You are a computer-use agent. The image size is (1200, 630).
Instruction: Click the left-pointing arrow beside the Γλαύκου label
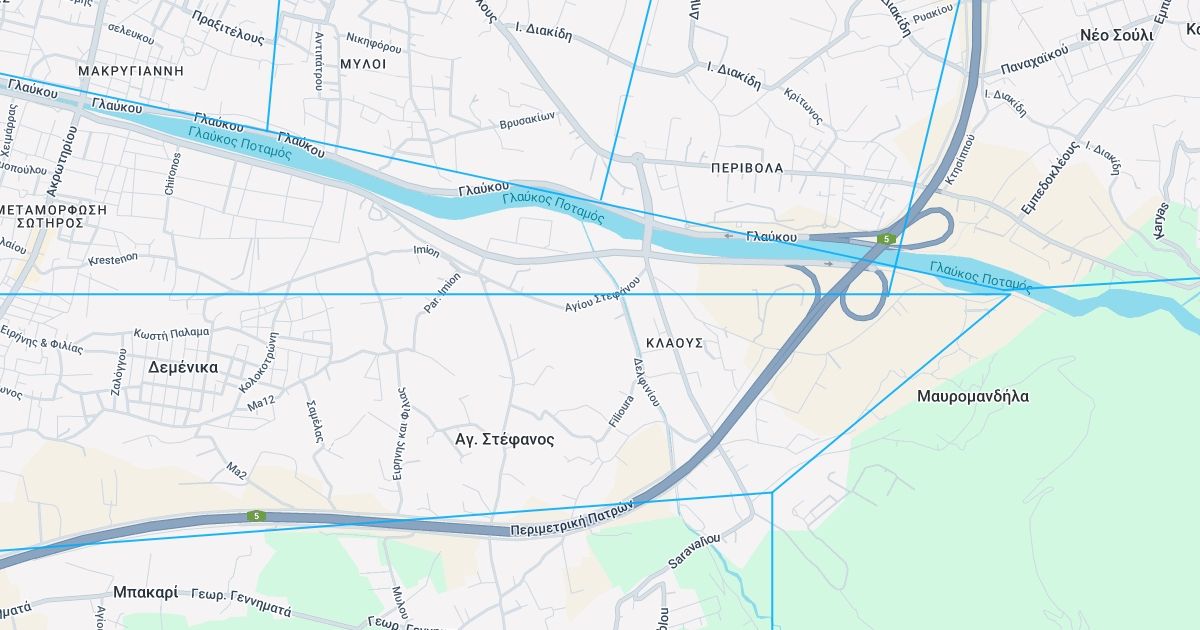728,236
